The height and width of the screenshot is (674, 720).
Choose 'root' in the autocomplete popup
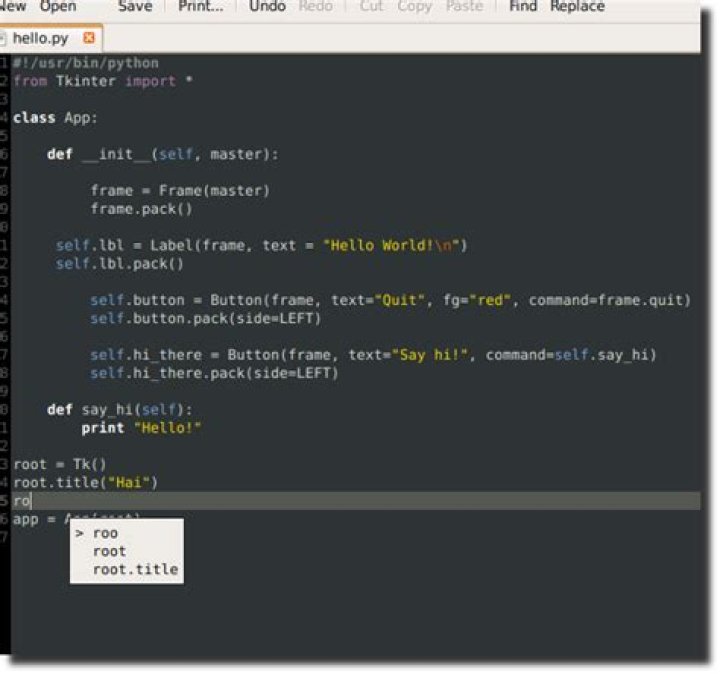click(x=109, y=551)
